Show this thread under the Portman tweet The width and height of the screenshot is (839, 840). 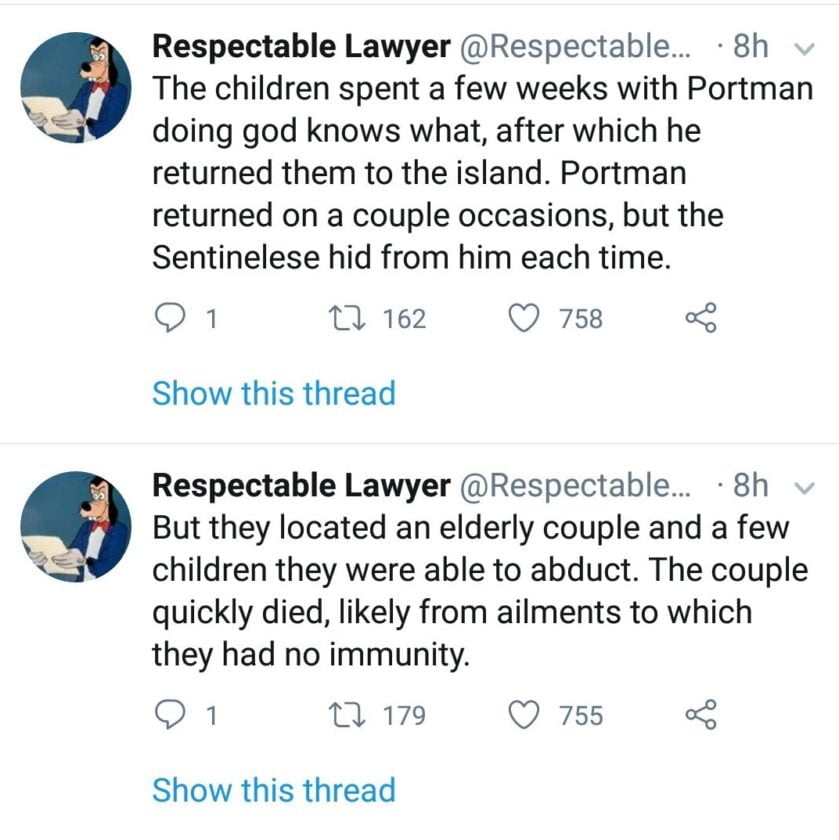click(273, 393)
